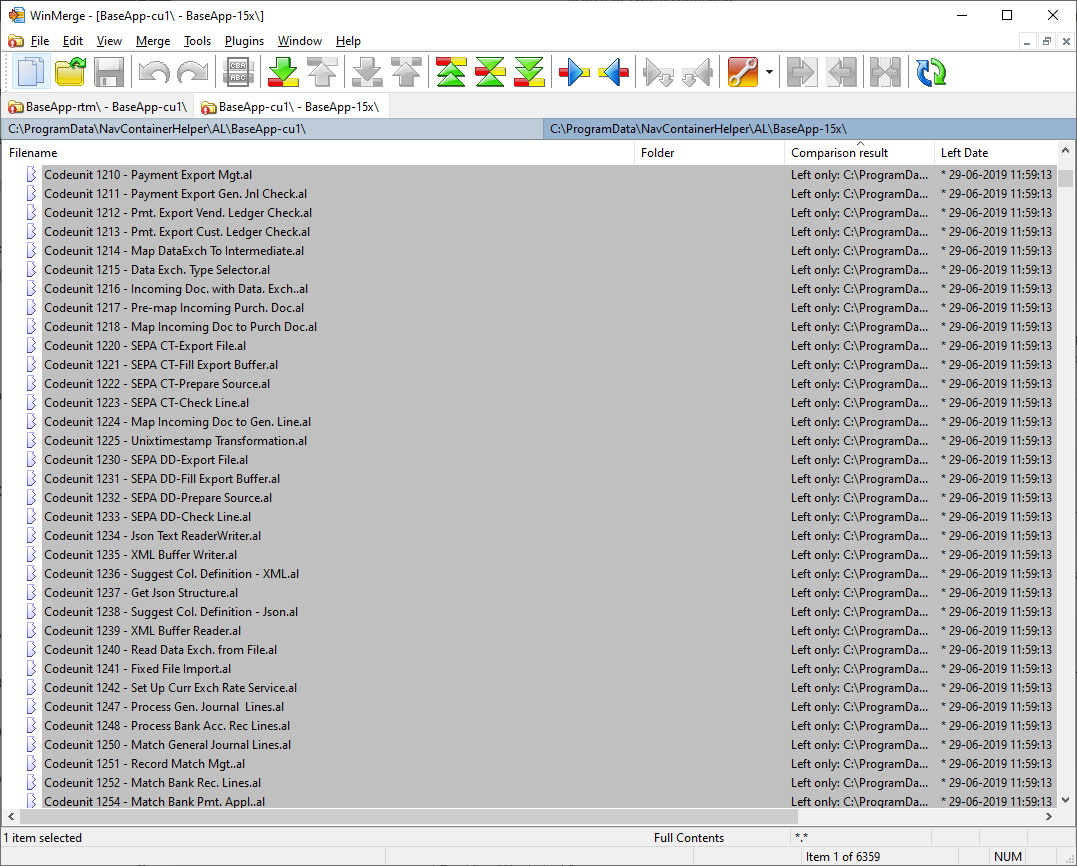Viewport: 1077px width, 866px height.
Task: Open the File menu
Action: [x=40, y=41]
